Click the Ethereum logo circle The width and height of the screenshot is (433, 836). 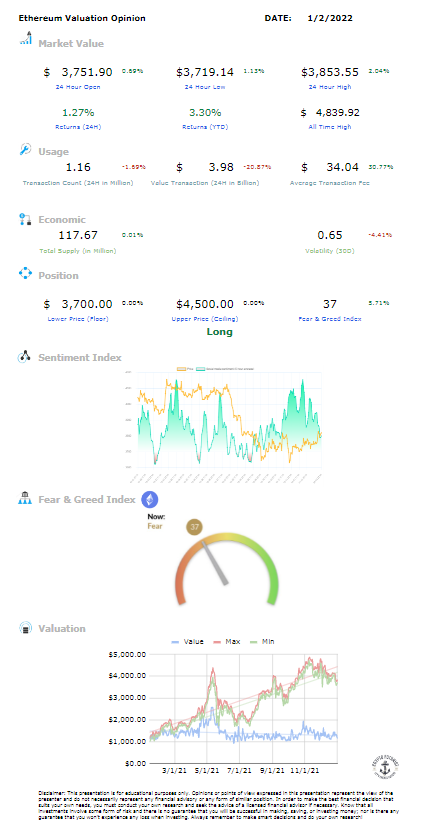(150, 500)
